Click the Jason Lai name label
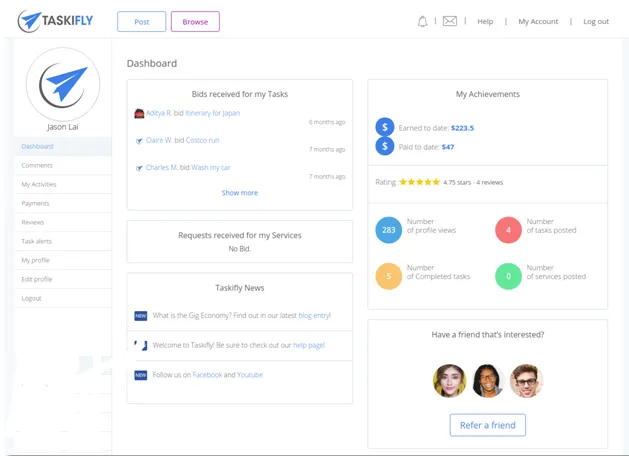629x456 pixels. tap(63, 127)
